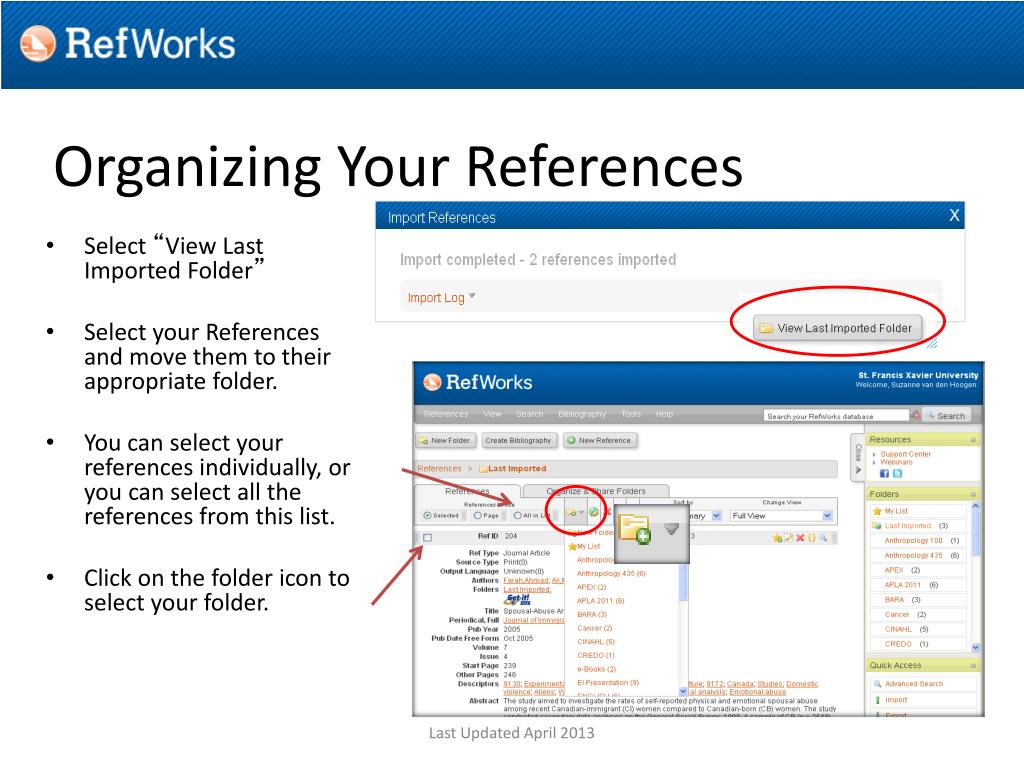Open the View menu
1024x768 pixels.
(x=492, y=414)
